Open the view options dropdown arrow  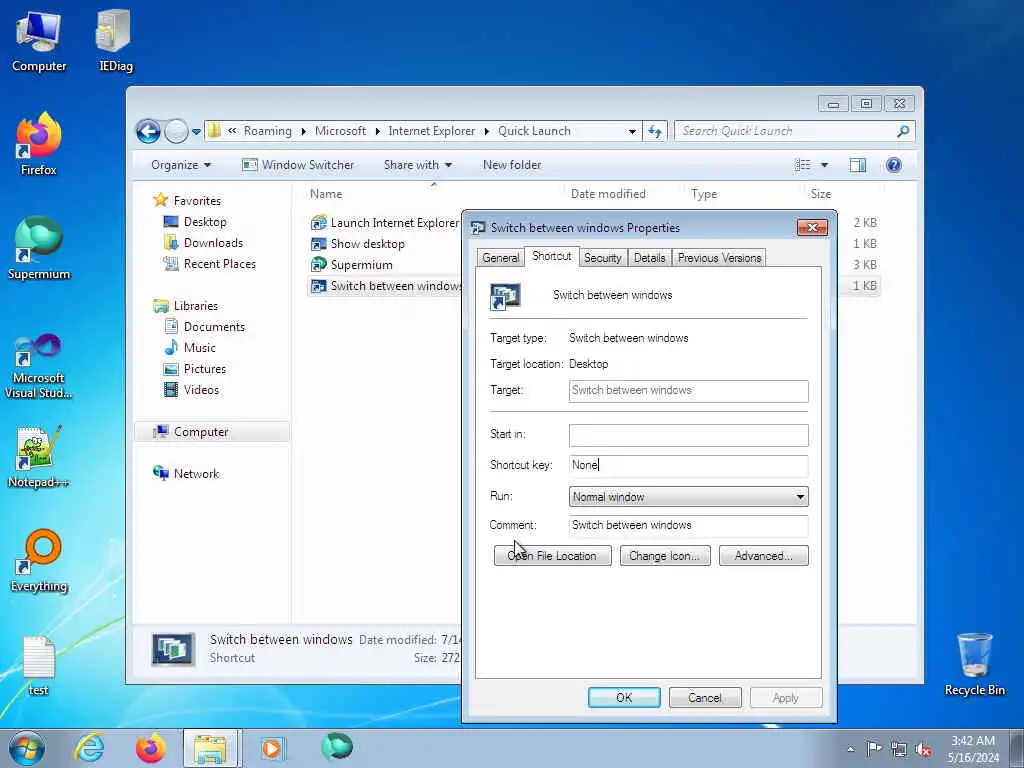(x=824, y=165)
